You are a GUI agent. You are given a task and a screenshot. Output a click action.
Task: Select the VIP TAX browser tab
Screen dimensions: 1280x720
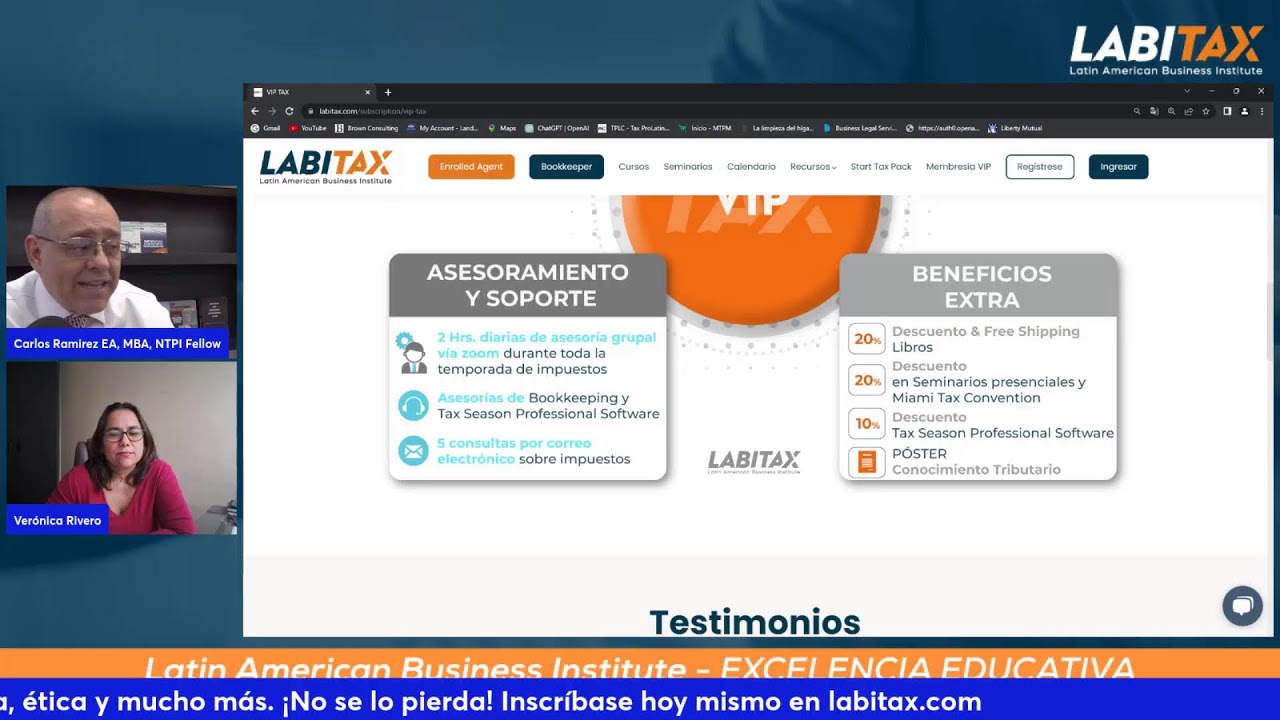point(312,92)
